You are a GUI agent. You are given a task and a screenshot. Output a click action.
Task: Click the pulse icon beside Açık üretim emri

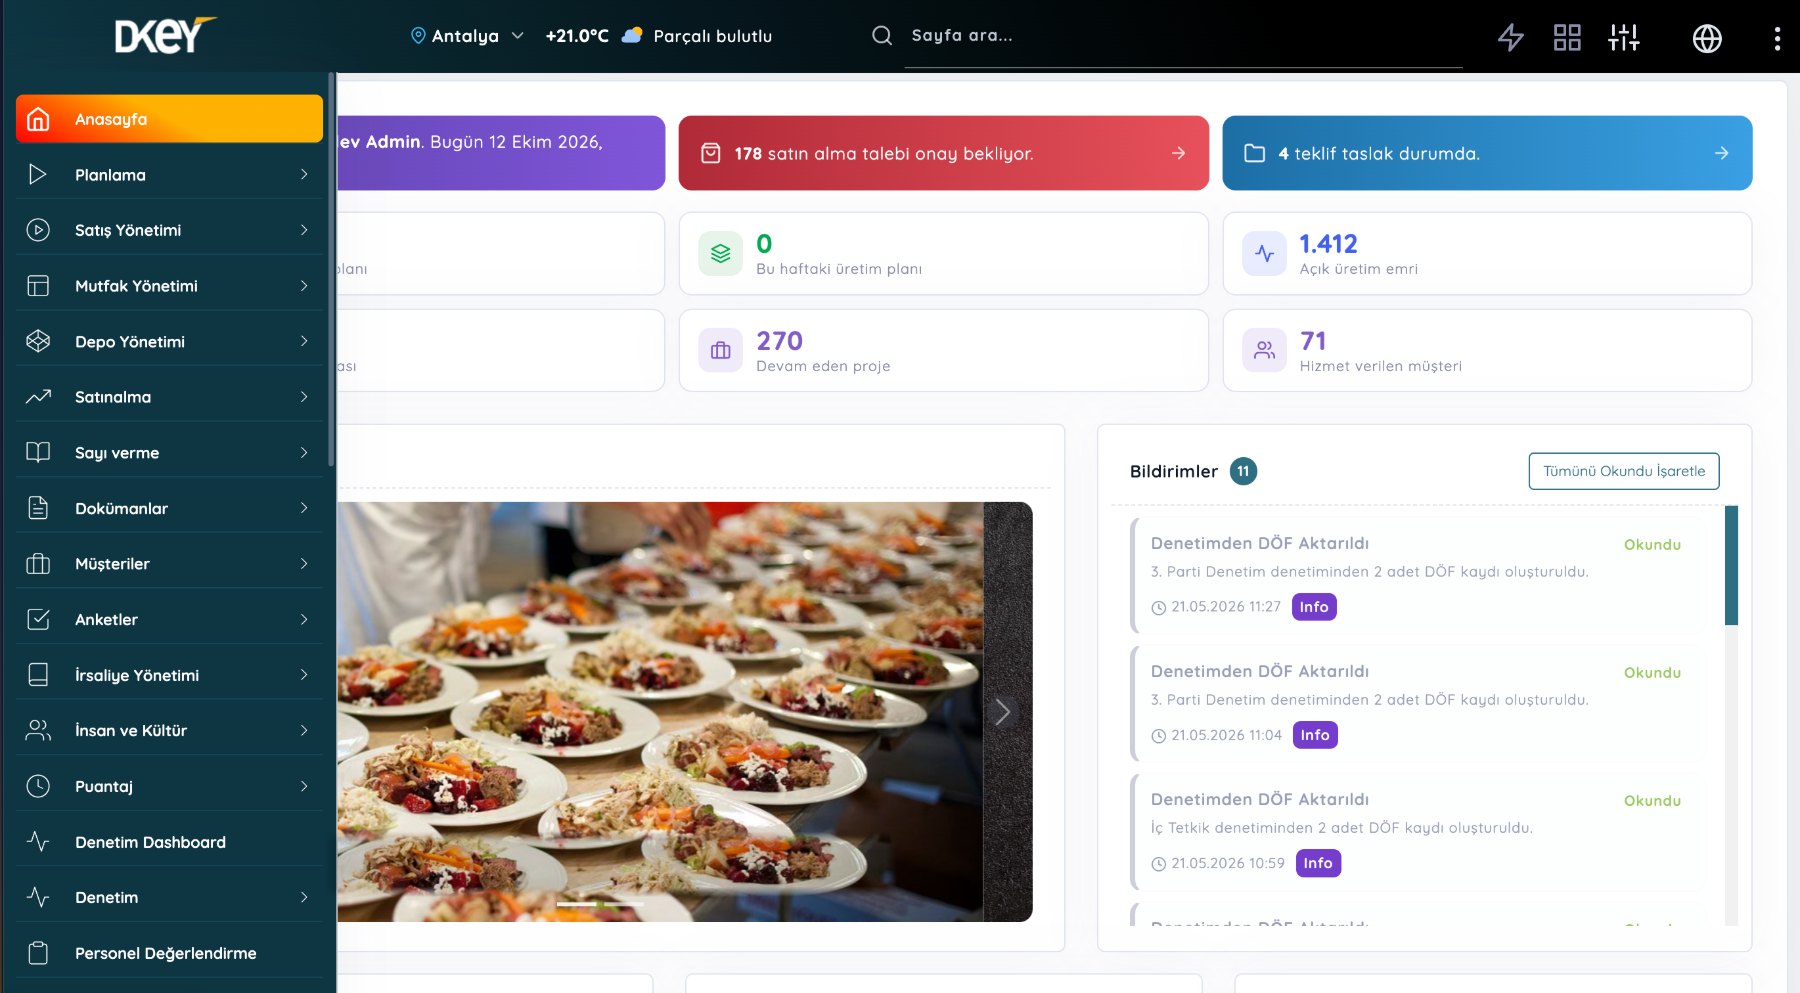(x=1264, y=254)
